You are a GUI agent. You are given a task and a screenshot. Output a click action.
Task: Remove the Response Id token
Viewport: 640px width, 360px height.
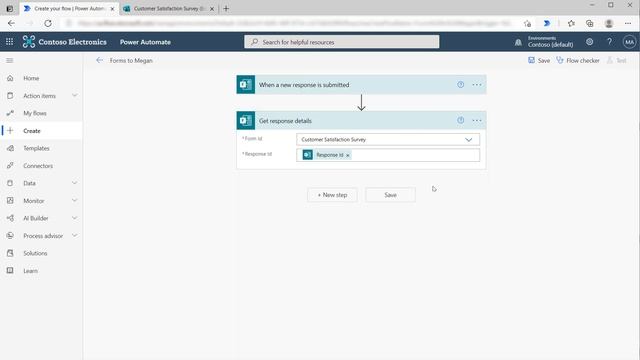pyautogui.click(x=348, y=155)
